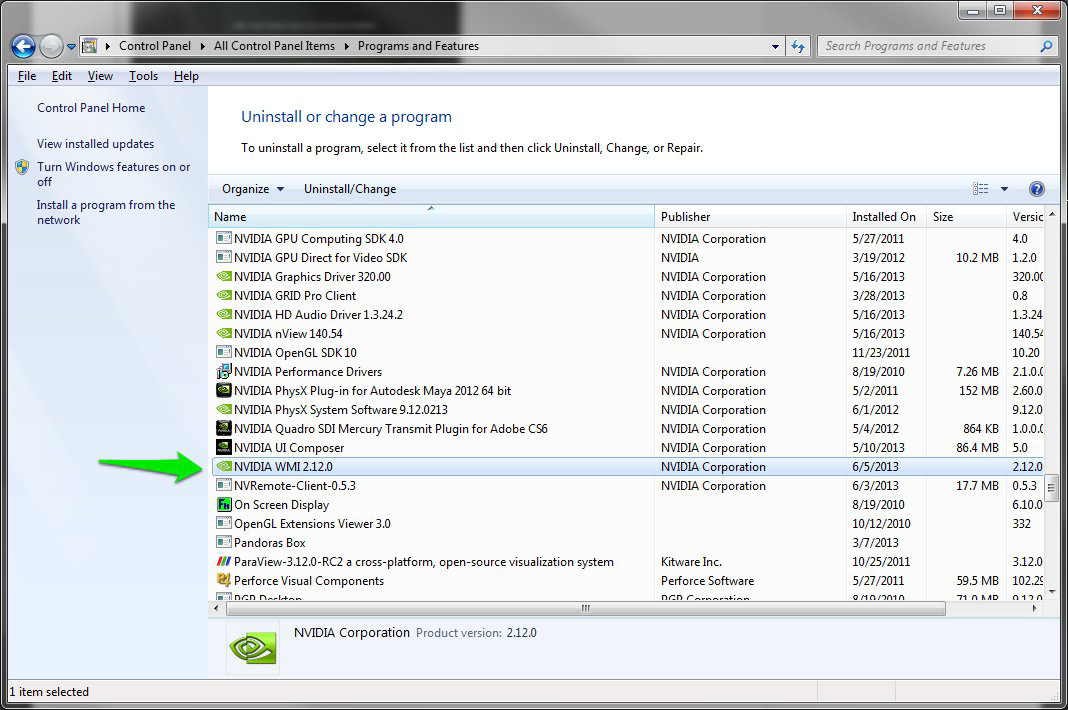Select Perforce Software publisher cell

click(707, 581)
